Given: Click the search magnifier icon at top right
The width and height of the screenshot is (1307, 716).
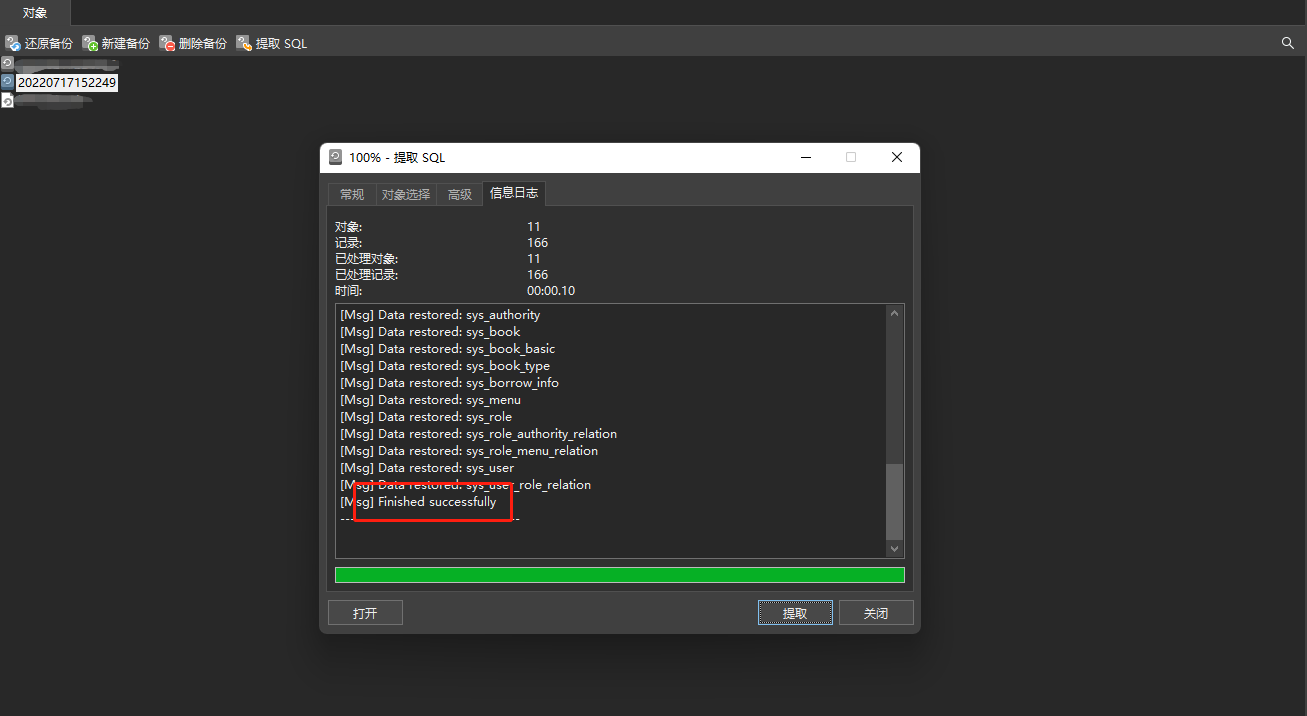Looking at the screenshot, I should click(1288, 43).
